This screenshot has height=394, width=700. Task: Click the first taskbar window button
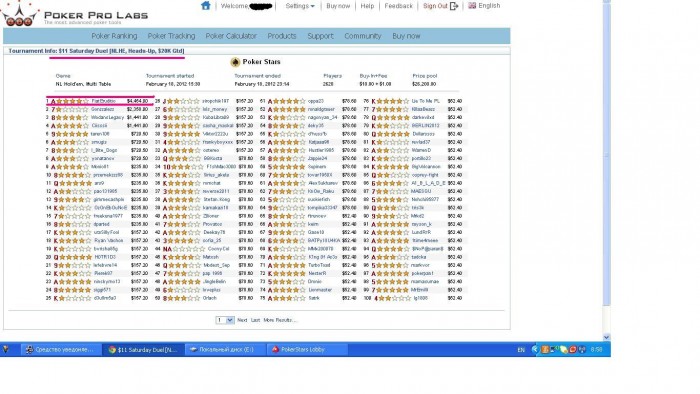click(x=61, y=350)
